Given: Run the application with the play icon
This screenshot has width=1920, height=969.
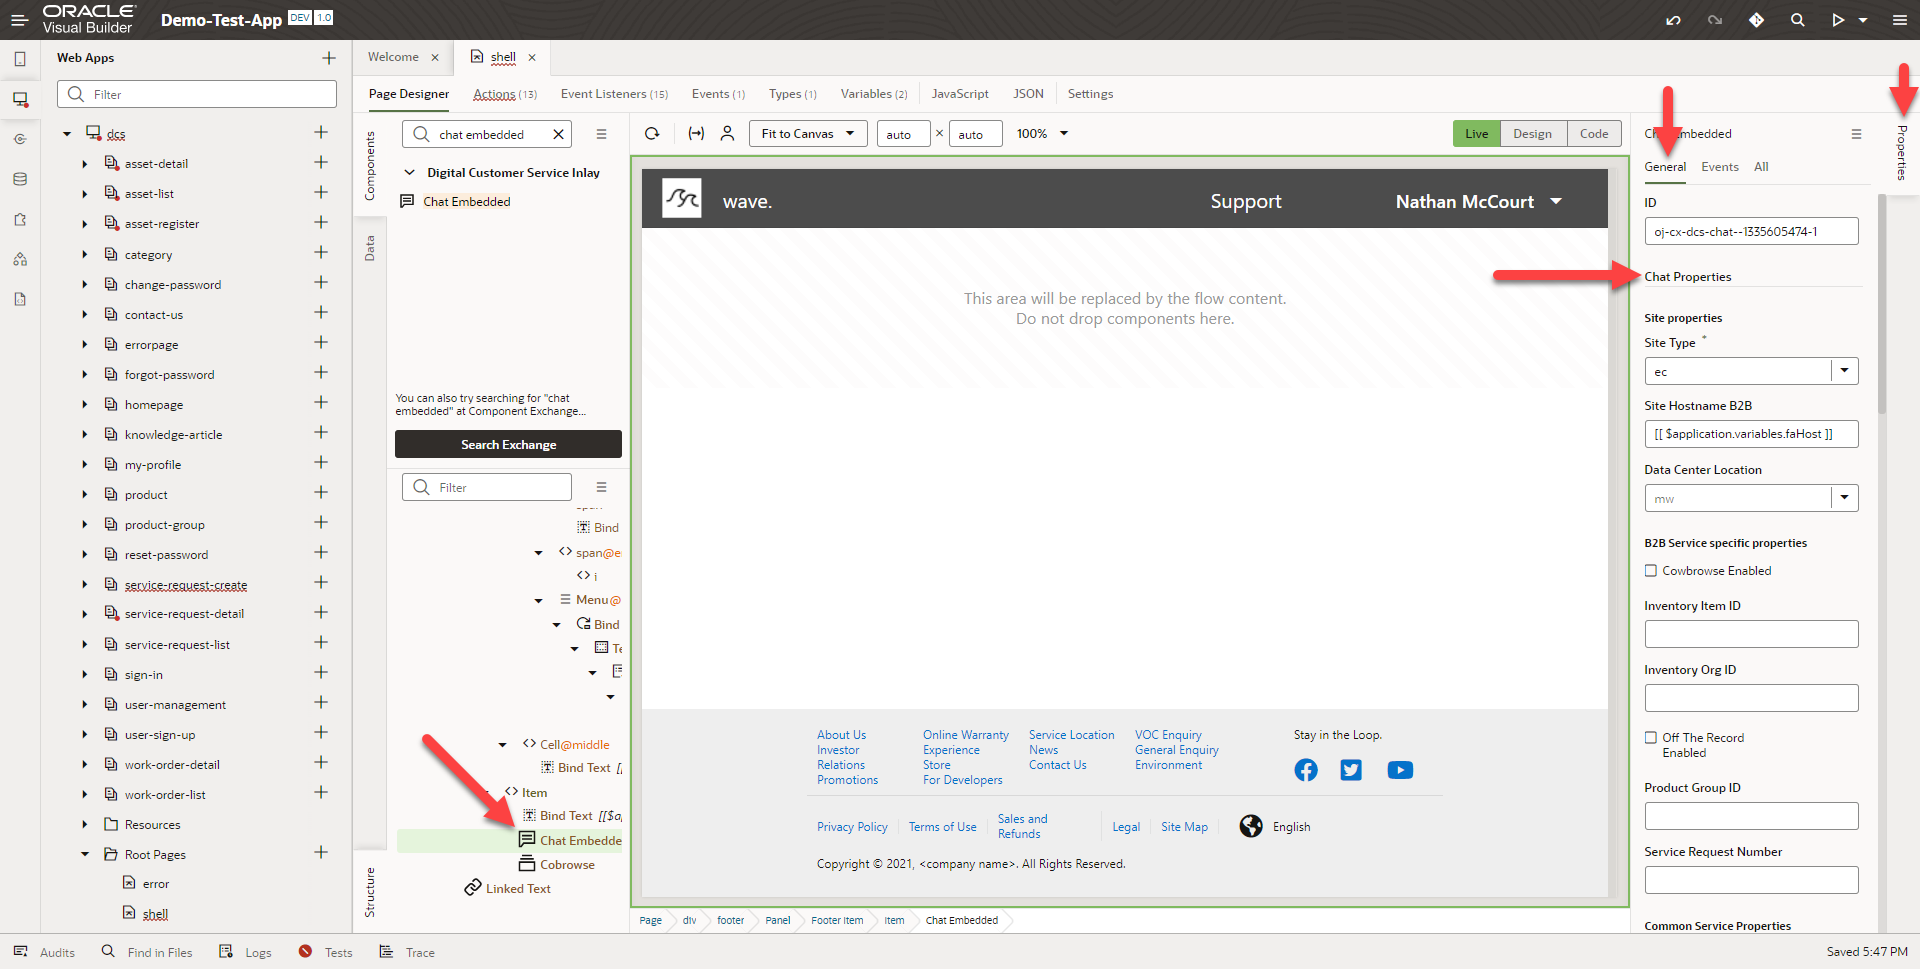Looking at the screenshot, I should [x=1840, y=19].
